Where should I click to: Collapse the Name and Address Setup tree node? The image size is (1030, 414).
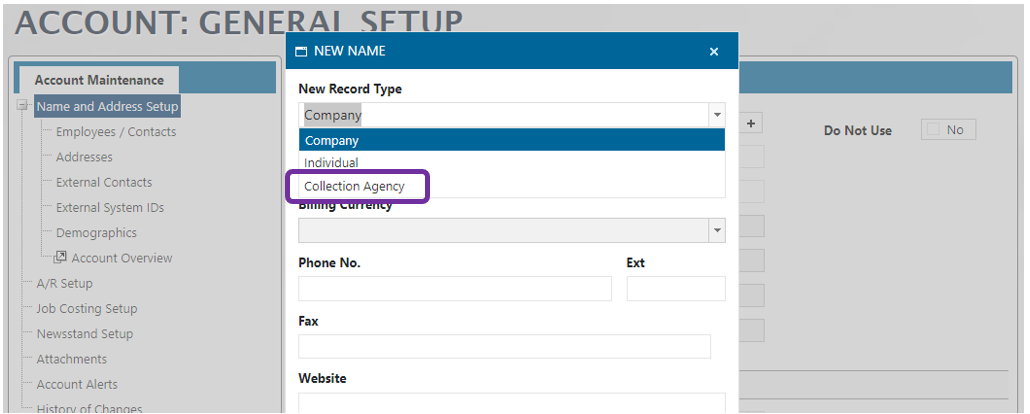22,106
